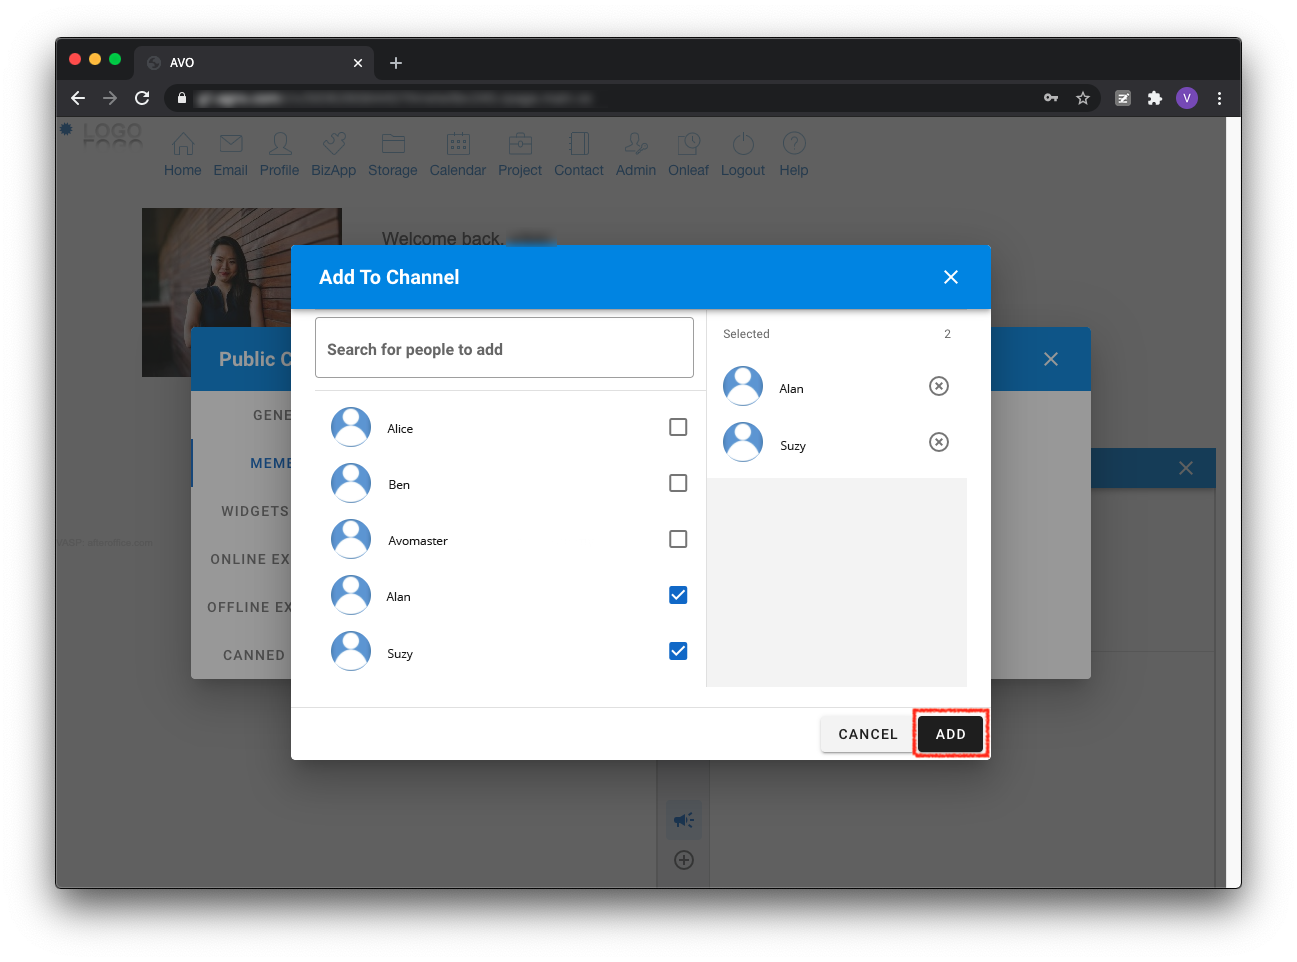The height and width of the screenshot is (962, 1297).
Task: Click the password key icon in address bar
Action: point(1050,98)
